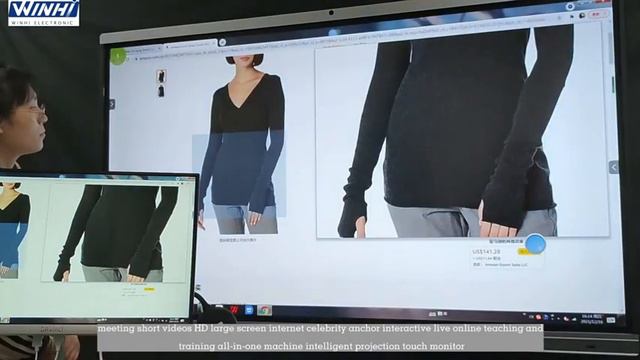
Task: Click the yellow button beside the price
Action: tap(525, 252)
